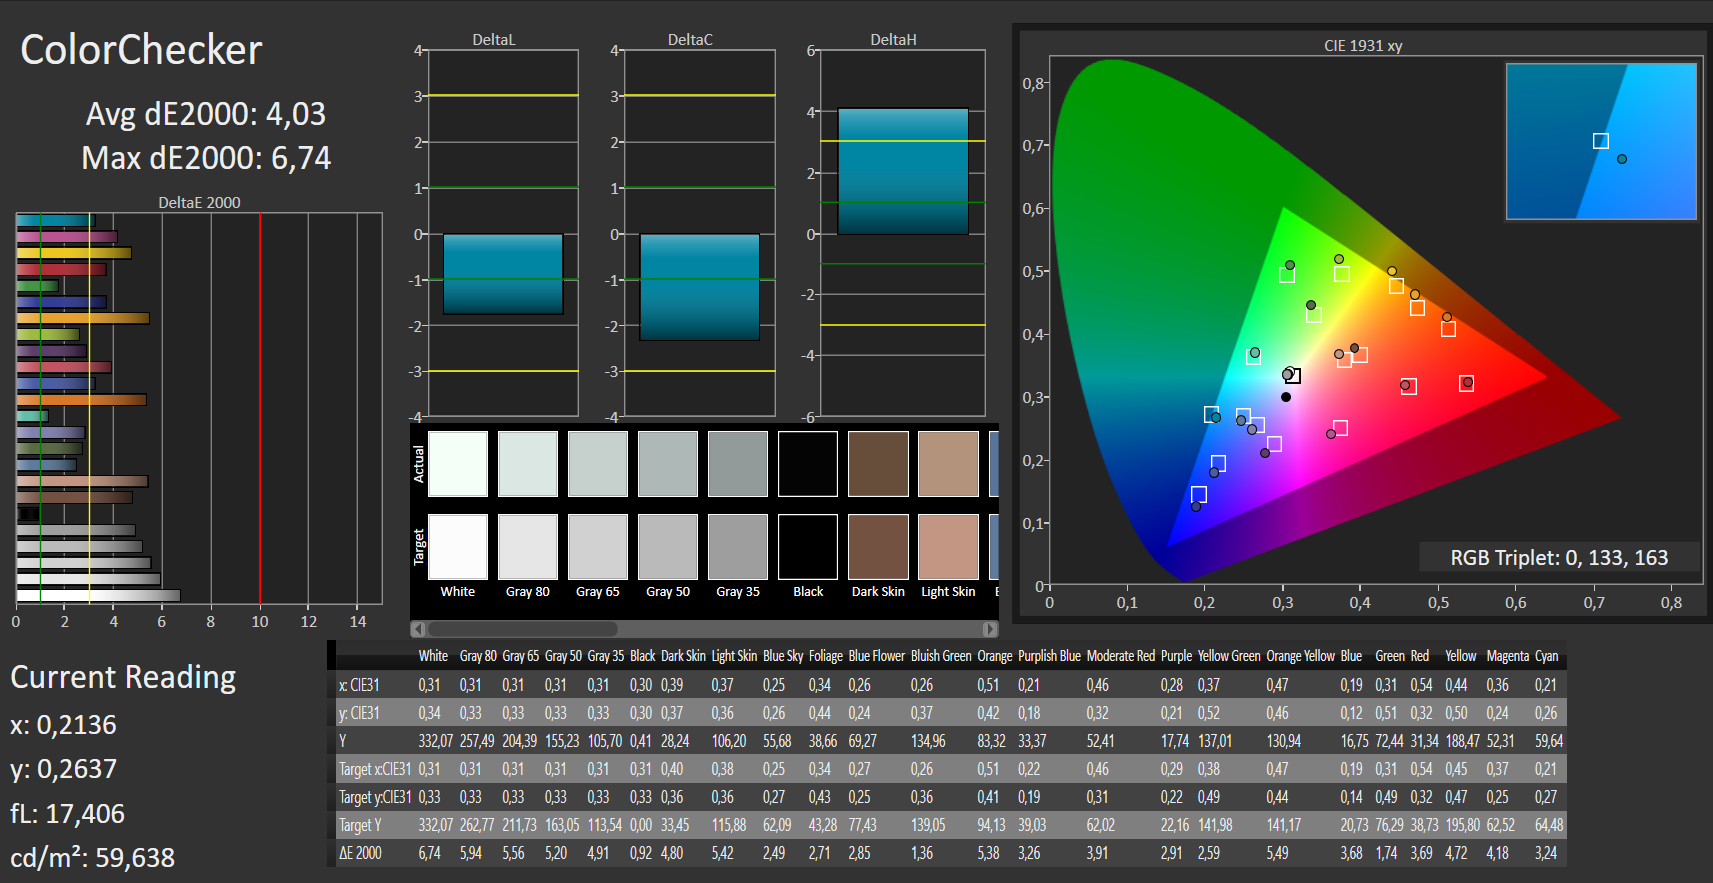Select the Actual Gray 35 swatch
This screenshot has width=1713, height=883.
(x=738, y=464)
